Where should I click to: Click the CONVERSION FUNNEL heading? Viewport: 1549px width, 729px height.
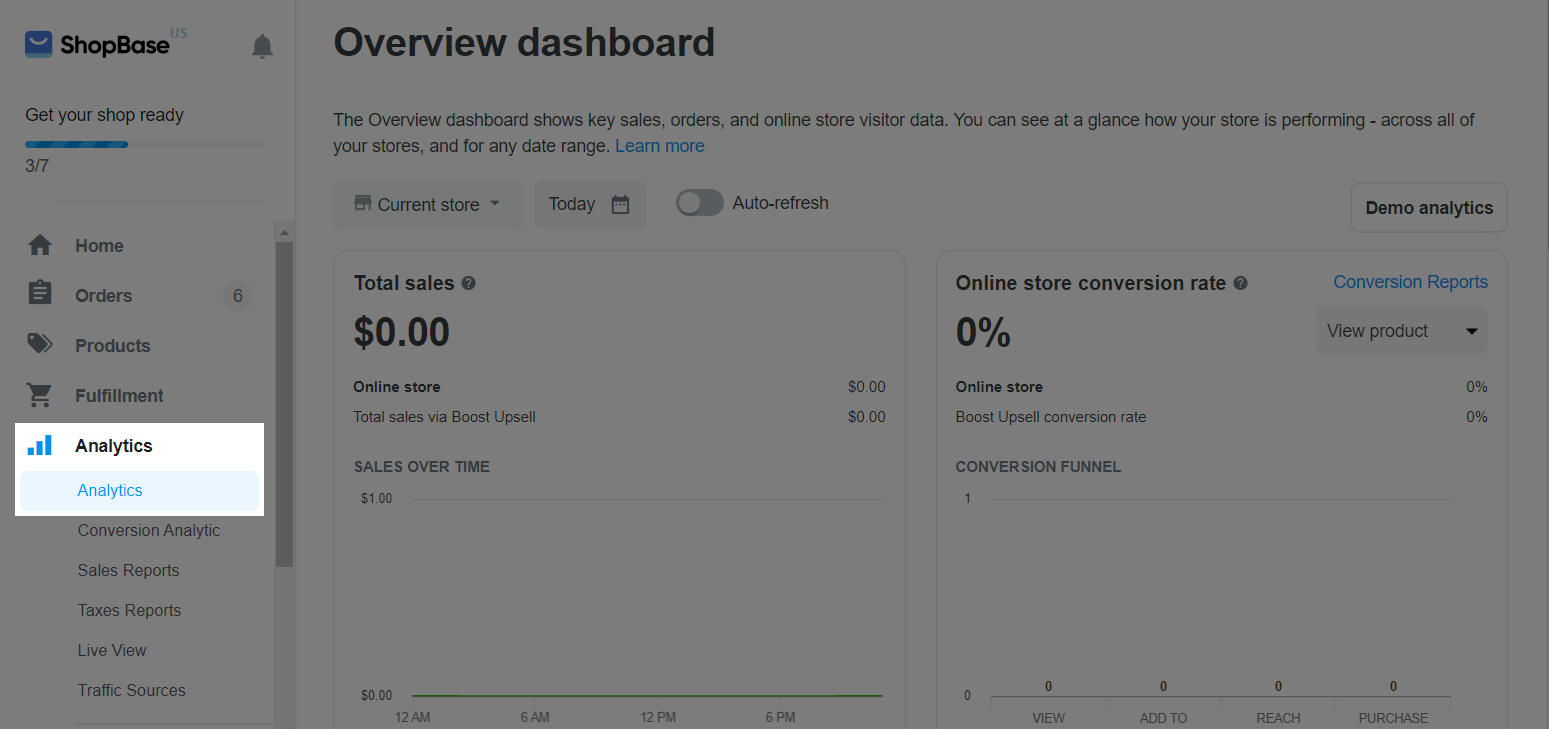point(1038,466)
